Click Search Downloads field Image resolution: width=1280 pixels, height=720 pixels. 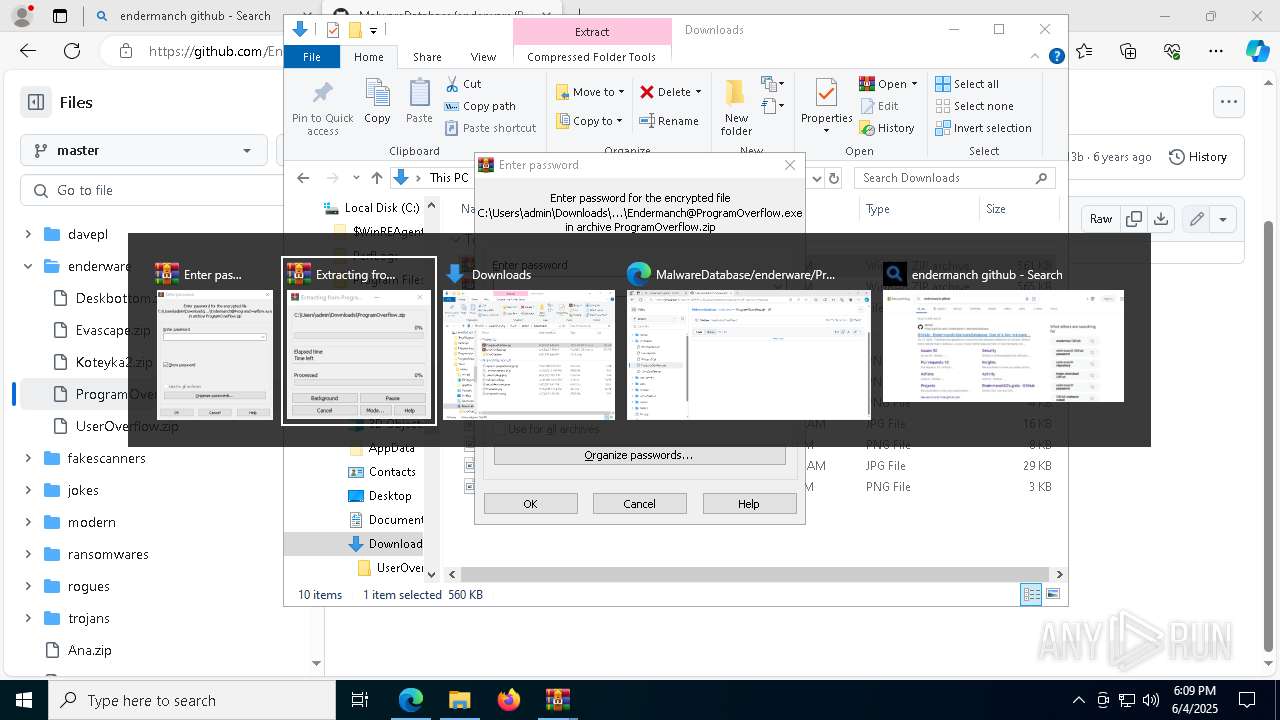click(x=955, y=178)
